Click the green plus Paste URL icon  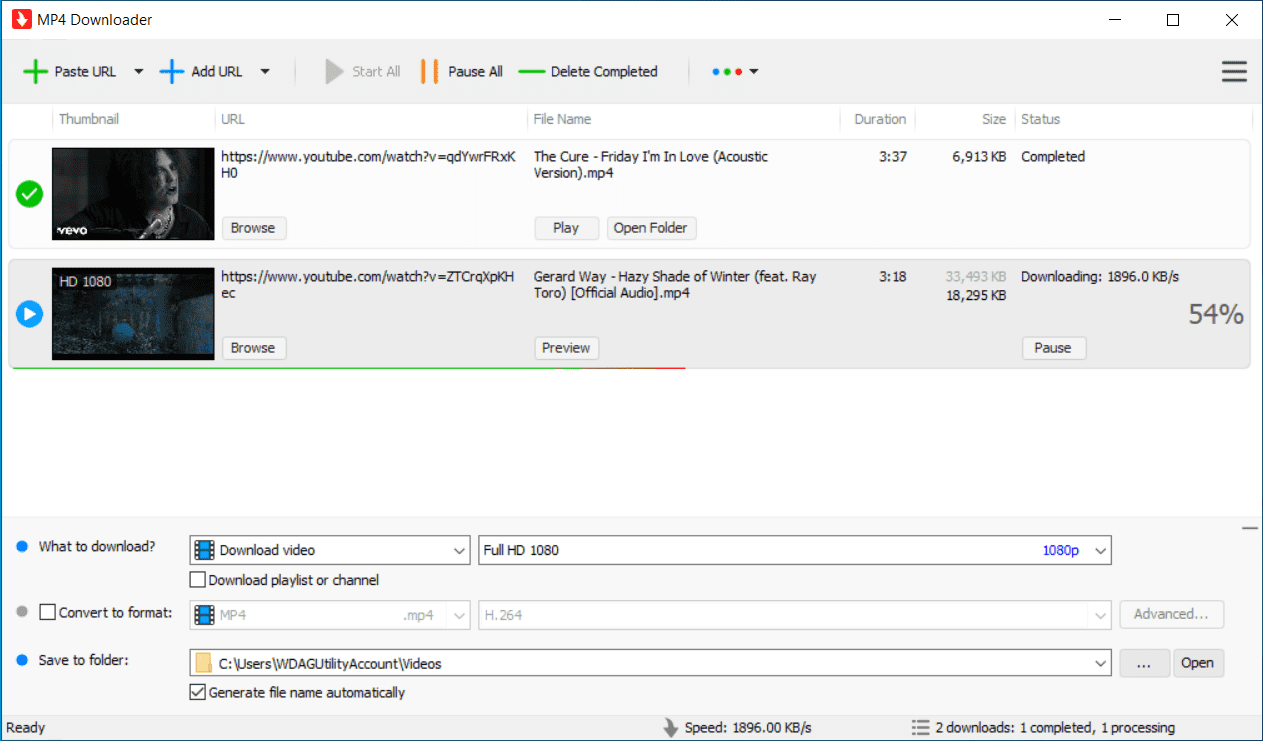coord(35,71)
